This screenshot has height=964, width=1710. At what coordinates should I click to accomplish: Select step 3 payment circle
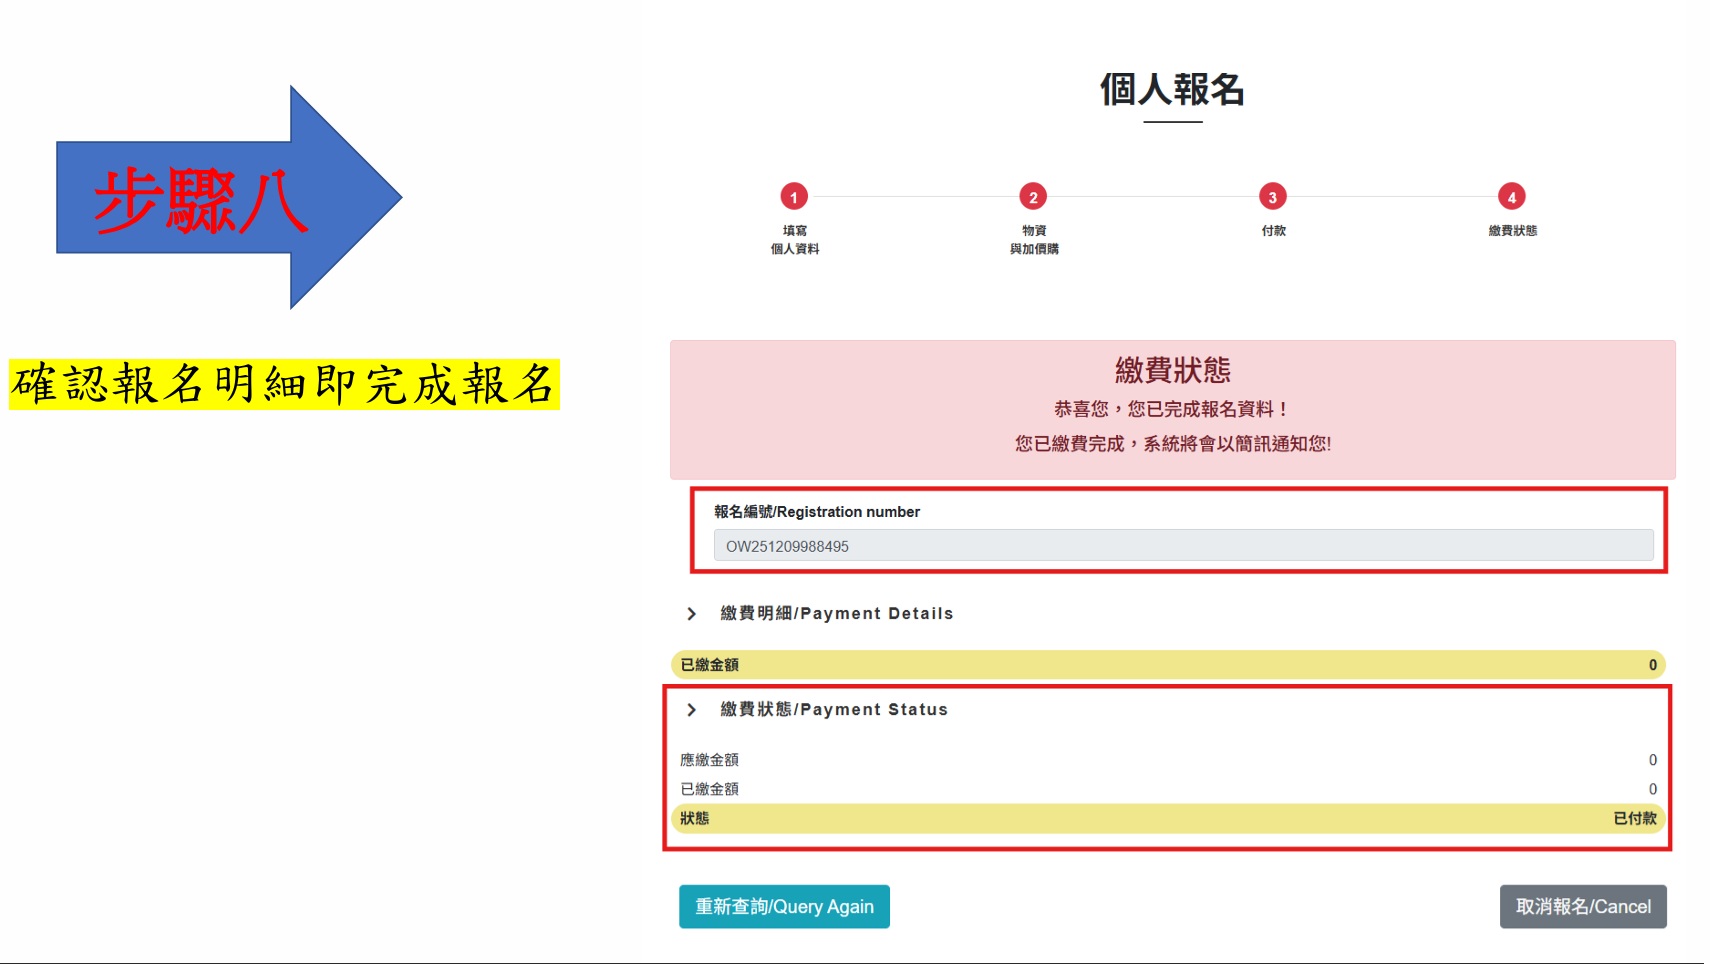pyautogui.click(x=1272, y=197)
